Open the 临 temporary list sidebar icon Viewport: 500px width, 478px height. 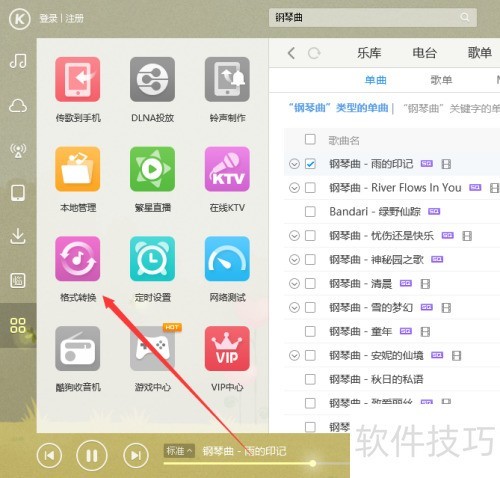pyautogui.click(x=18, y=281)
